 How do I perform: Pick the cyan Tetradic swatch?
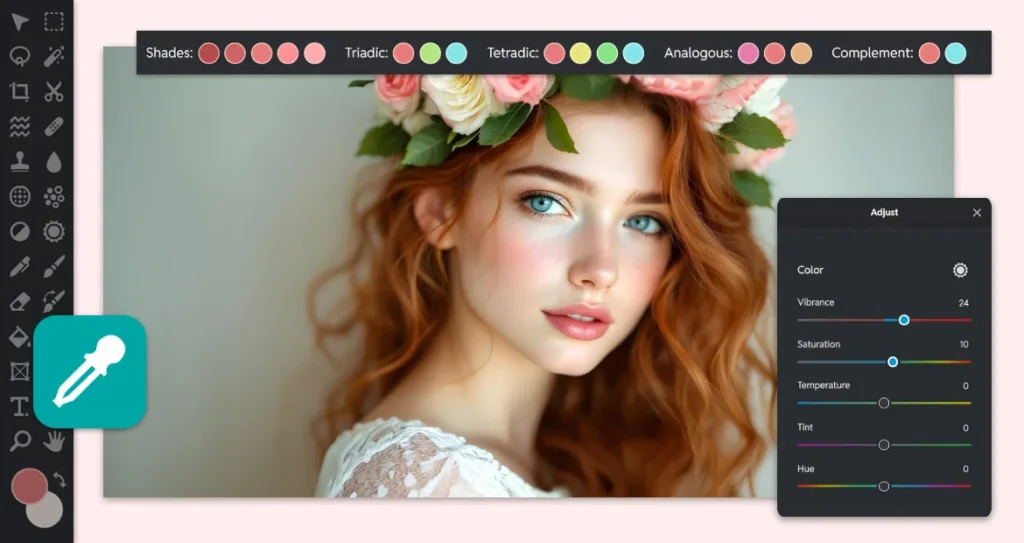point(633,53)
